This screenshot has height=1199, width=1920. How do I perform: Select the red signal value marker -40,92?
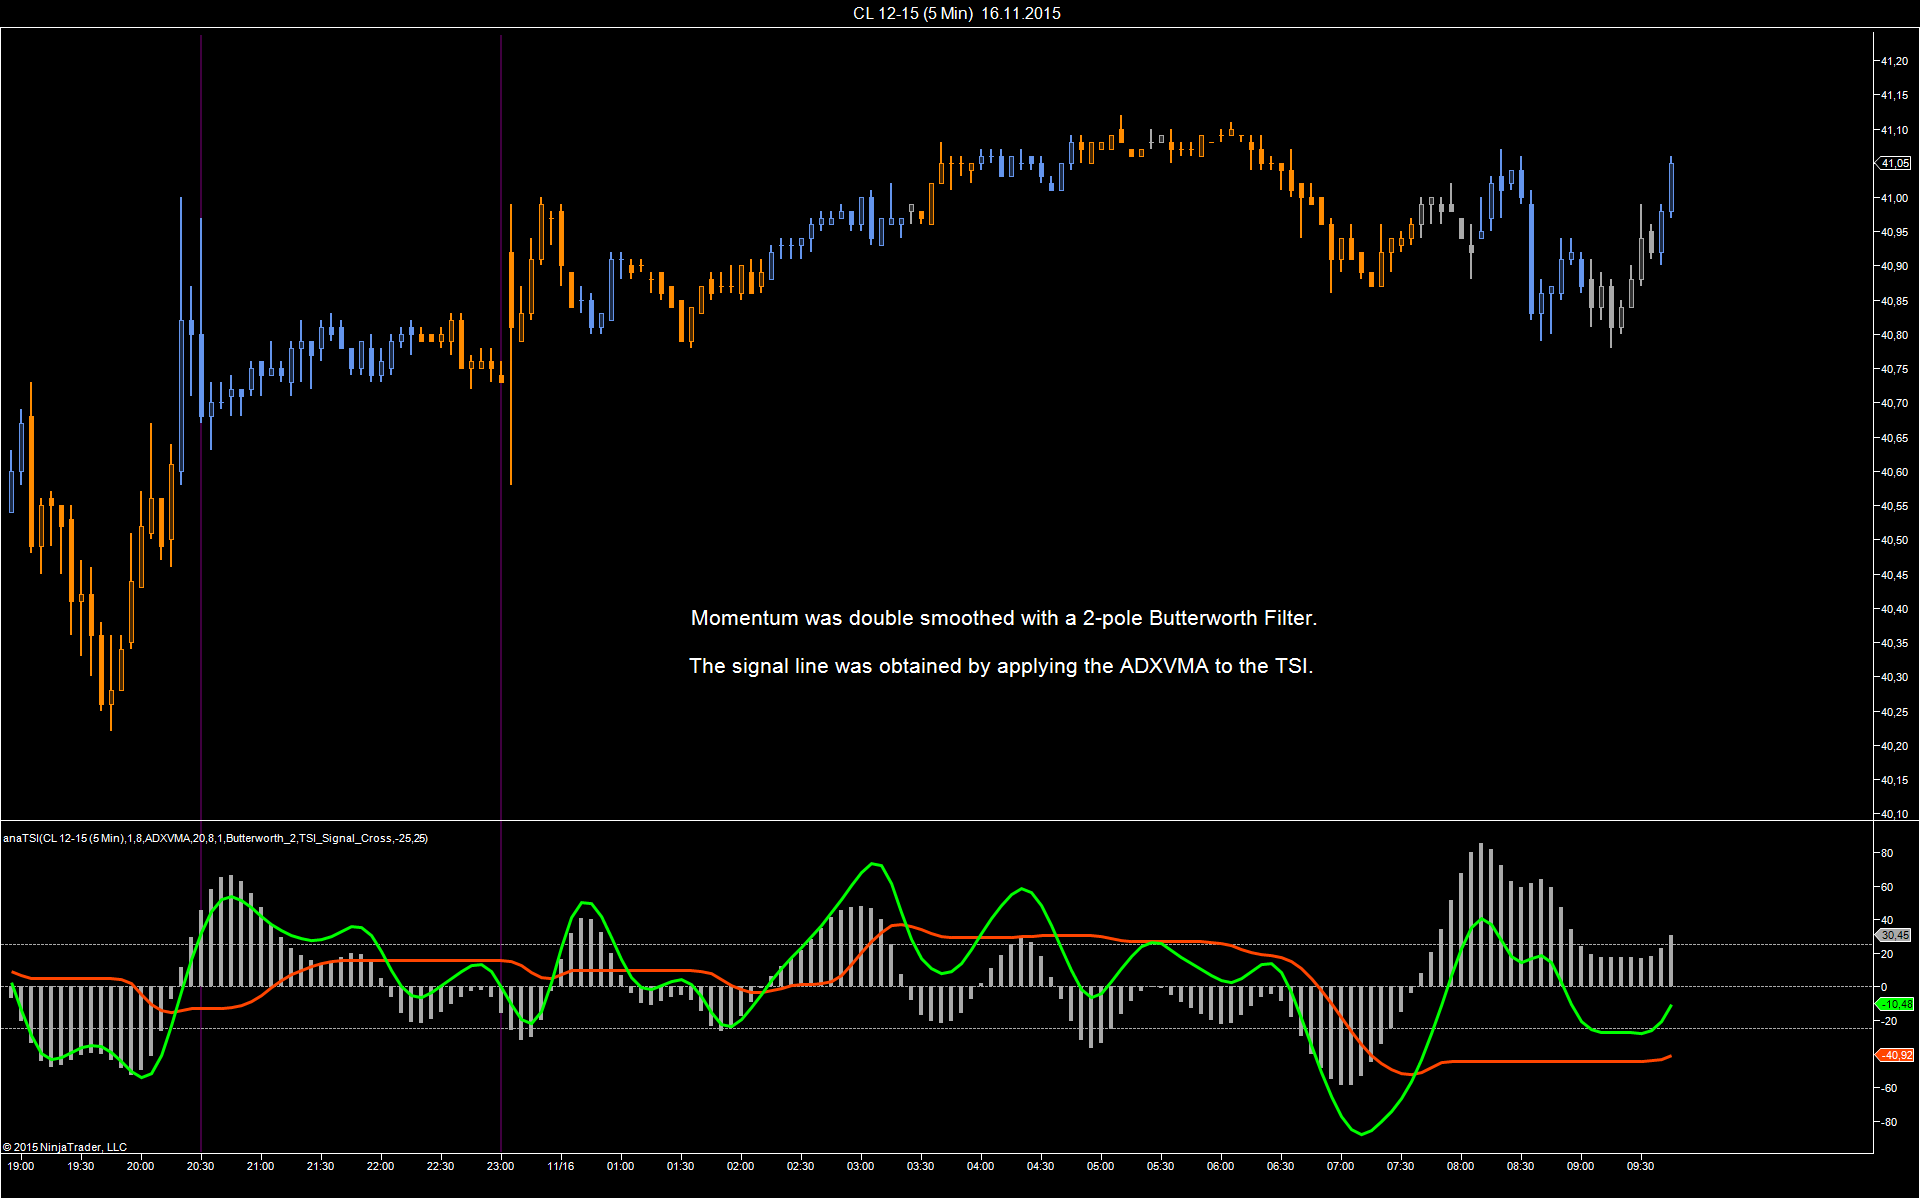coord(1894,1055)
